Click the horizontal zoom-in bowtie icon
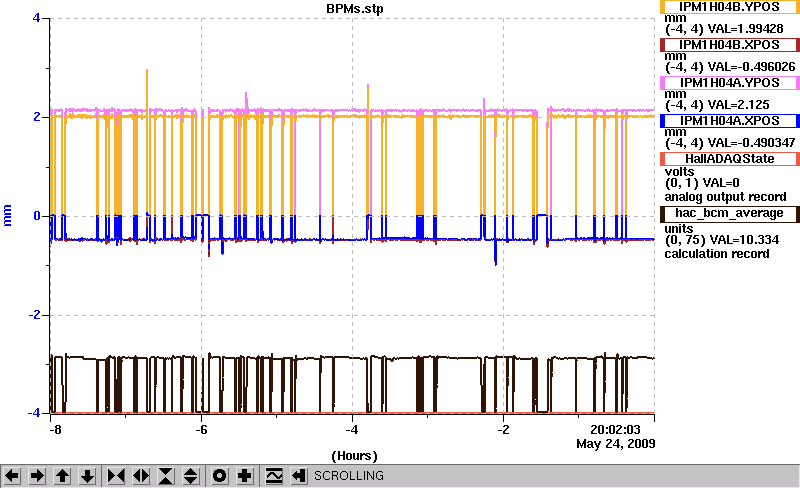The width and height of the screenshot is (800, 488). (x=116, y=476)
